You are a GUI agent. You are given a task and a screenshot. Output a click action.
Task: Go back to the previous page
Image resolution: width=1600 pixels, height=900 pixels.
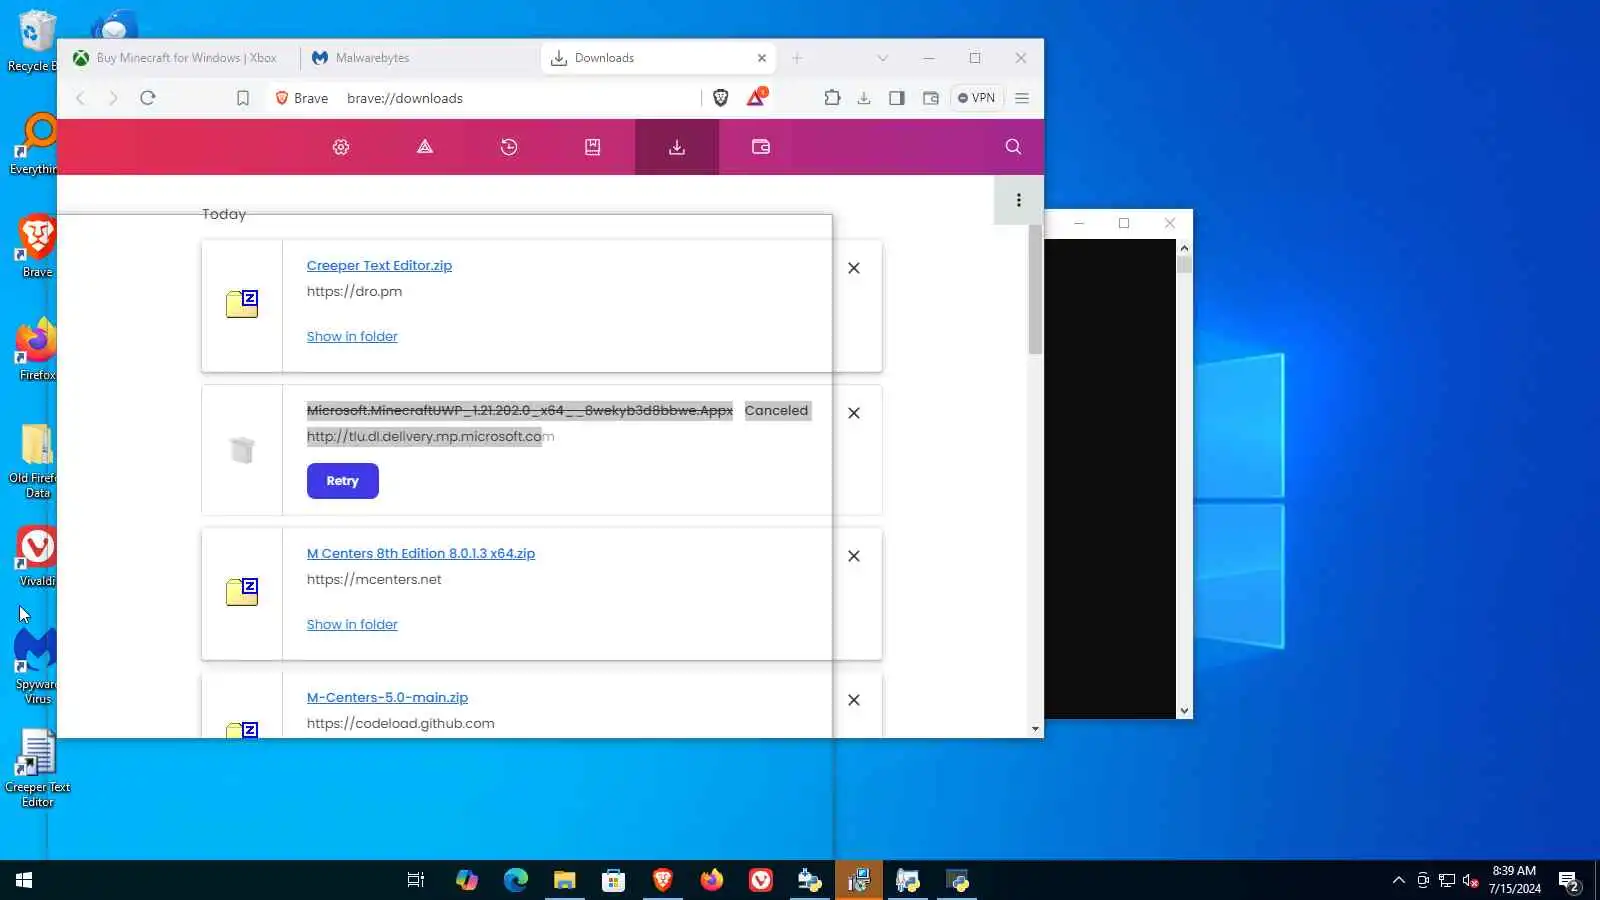81,98
